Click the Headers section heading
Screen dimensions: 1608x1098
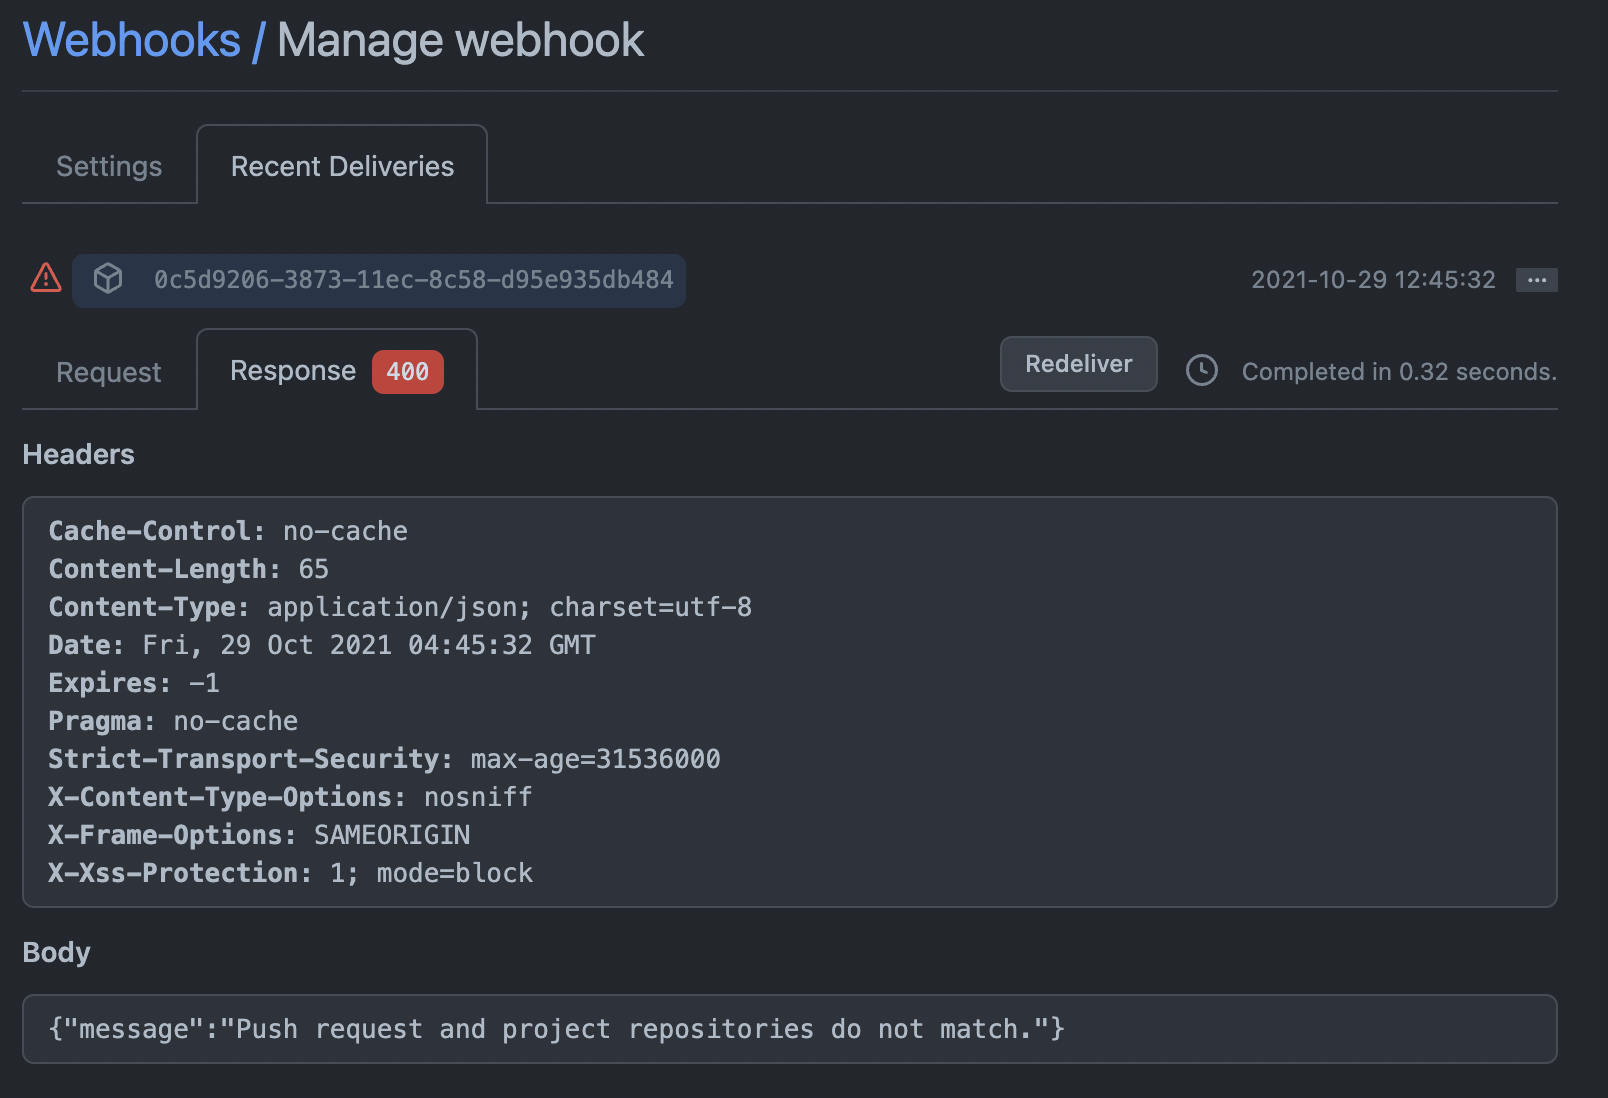[x=78, y=455]
